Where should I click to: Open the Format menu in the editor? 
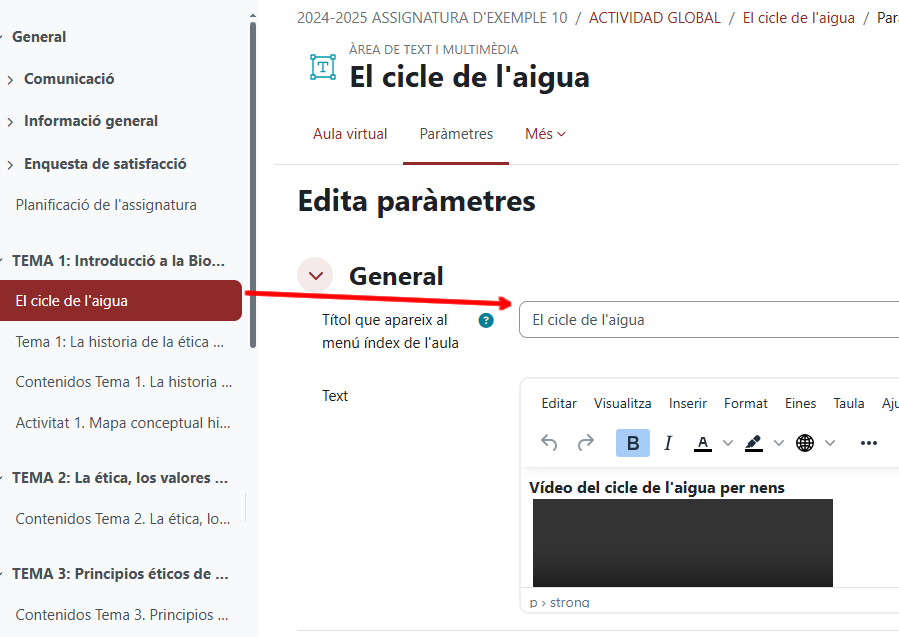point(745,403)
